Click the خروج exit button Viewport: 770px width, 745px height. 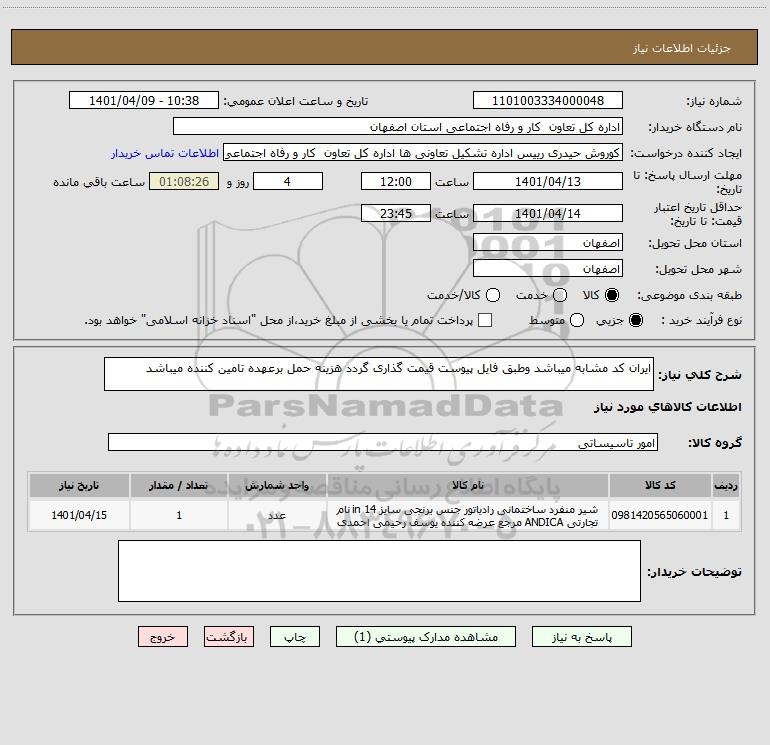coord(163,637)
